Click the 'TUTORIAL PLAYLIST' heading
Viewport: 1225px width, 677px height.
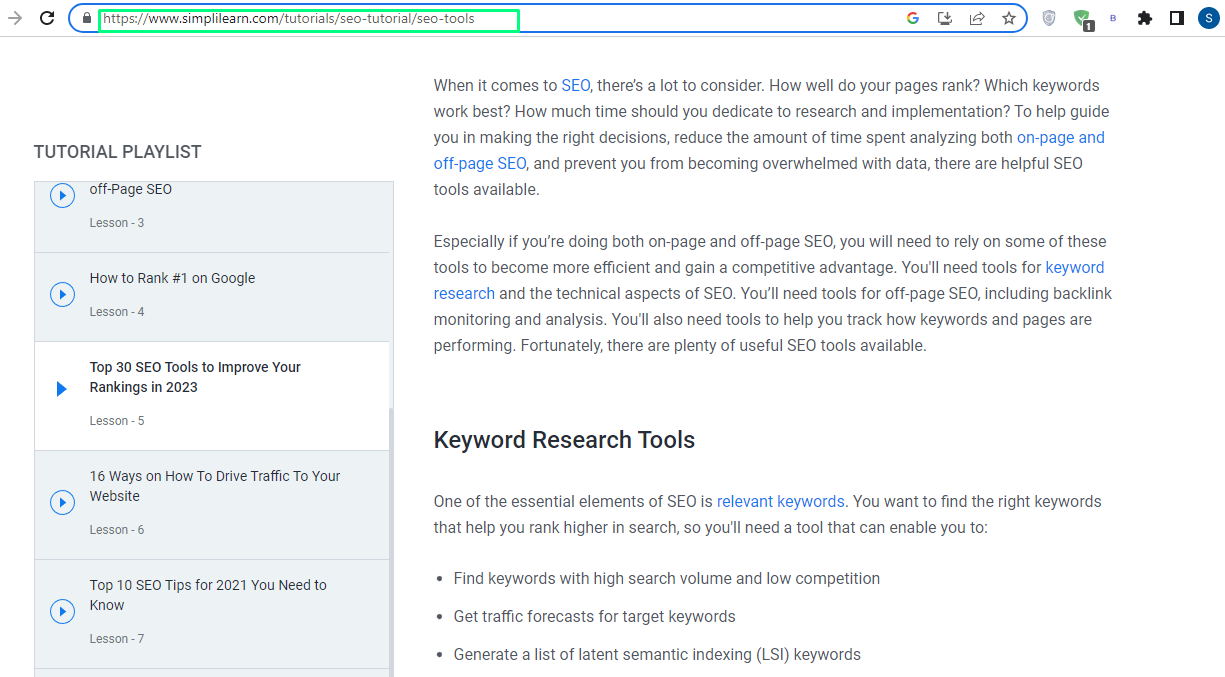[117, 152]
